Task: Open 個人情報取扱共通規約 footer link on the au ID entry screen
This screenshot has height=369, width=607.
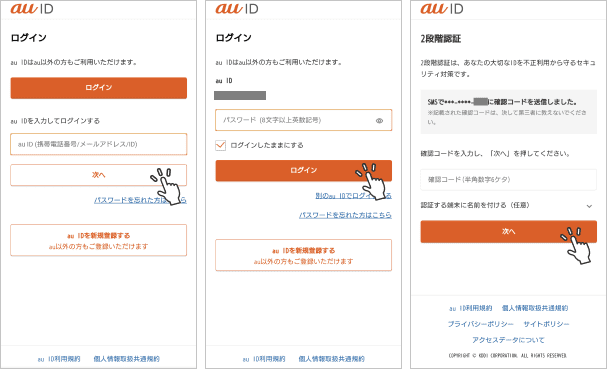Action: pyautogui.click(x=127, y=359)
